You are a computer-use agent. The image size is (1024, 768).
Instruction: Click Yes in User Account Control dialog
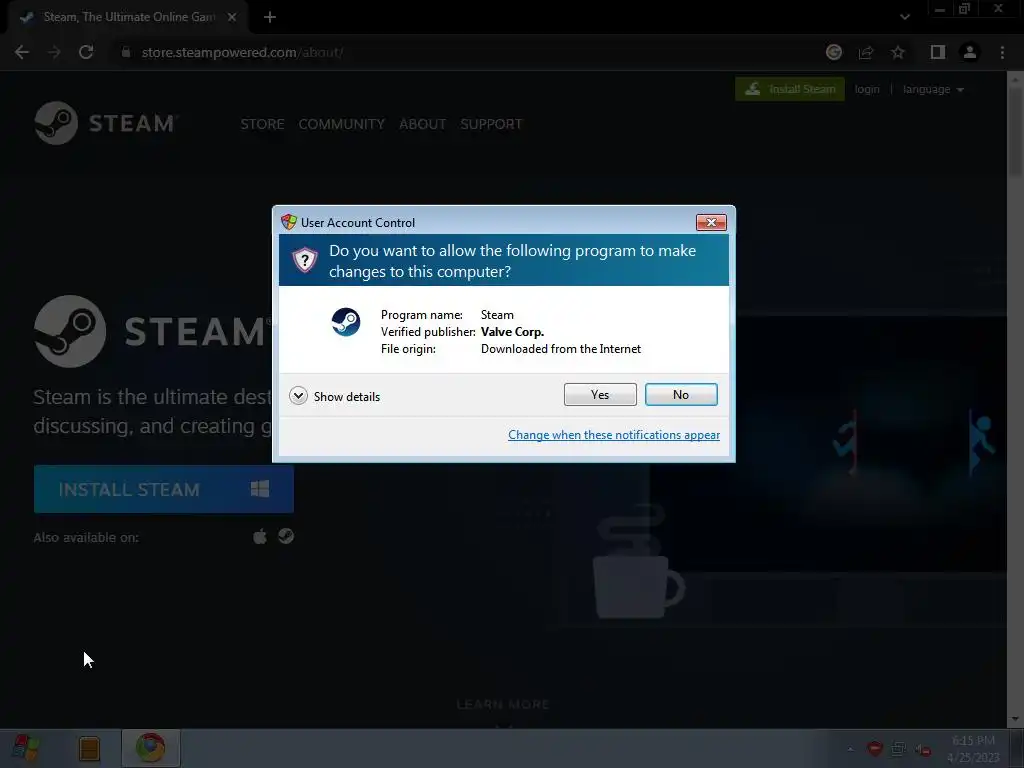click(600, 394)
